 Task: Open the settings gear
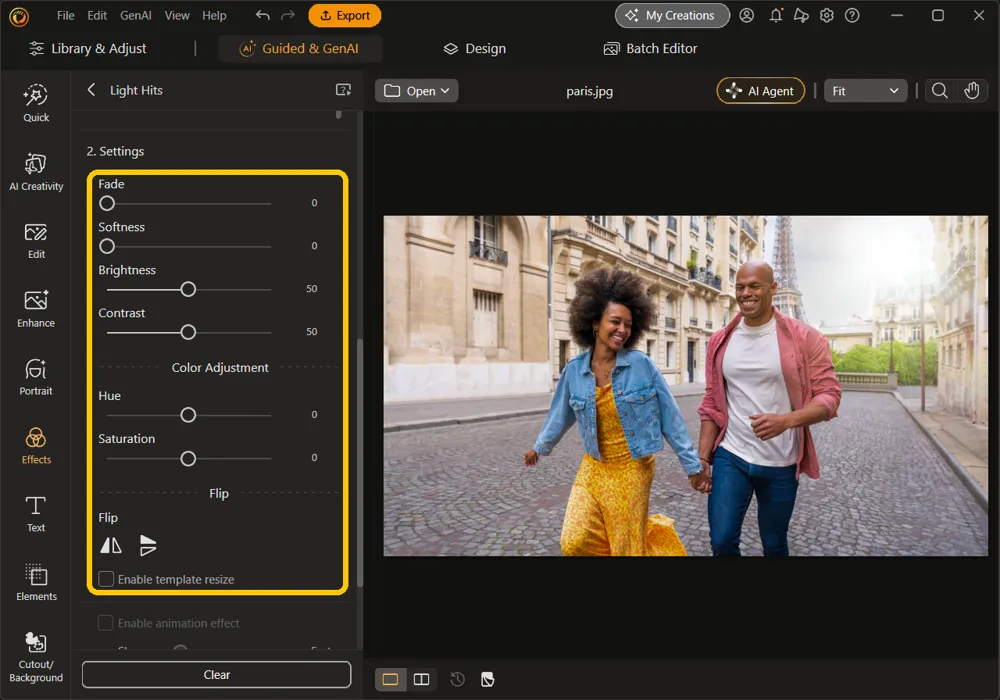coord(827,15)
